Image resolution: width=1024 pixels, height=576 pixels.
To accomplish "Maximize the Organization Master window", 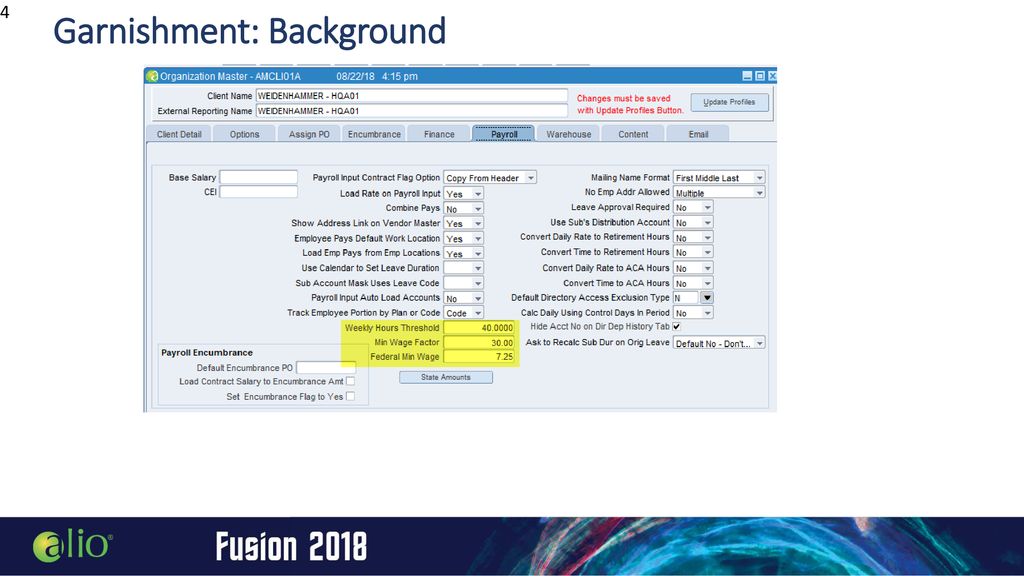I will point(760,76).
